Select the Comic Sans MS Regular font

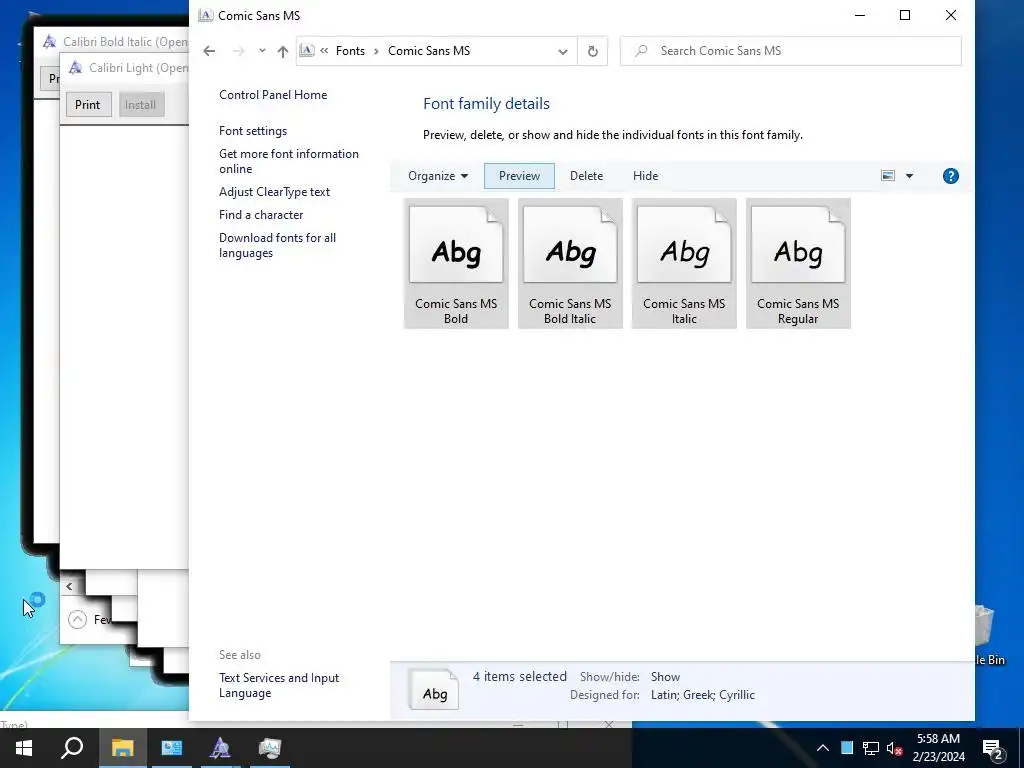click(x=798, y=263)
